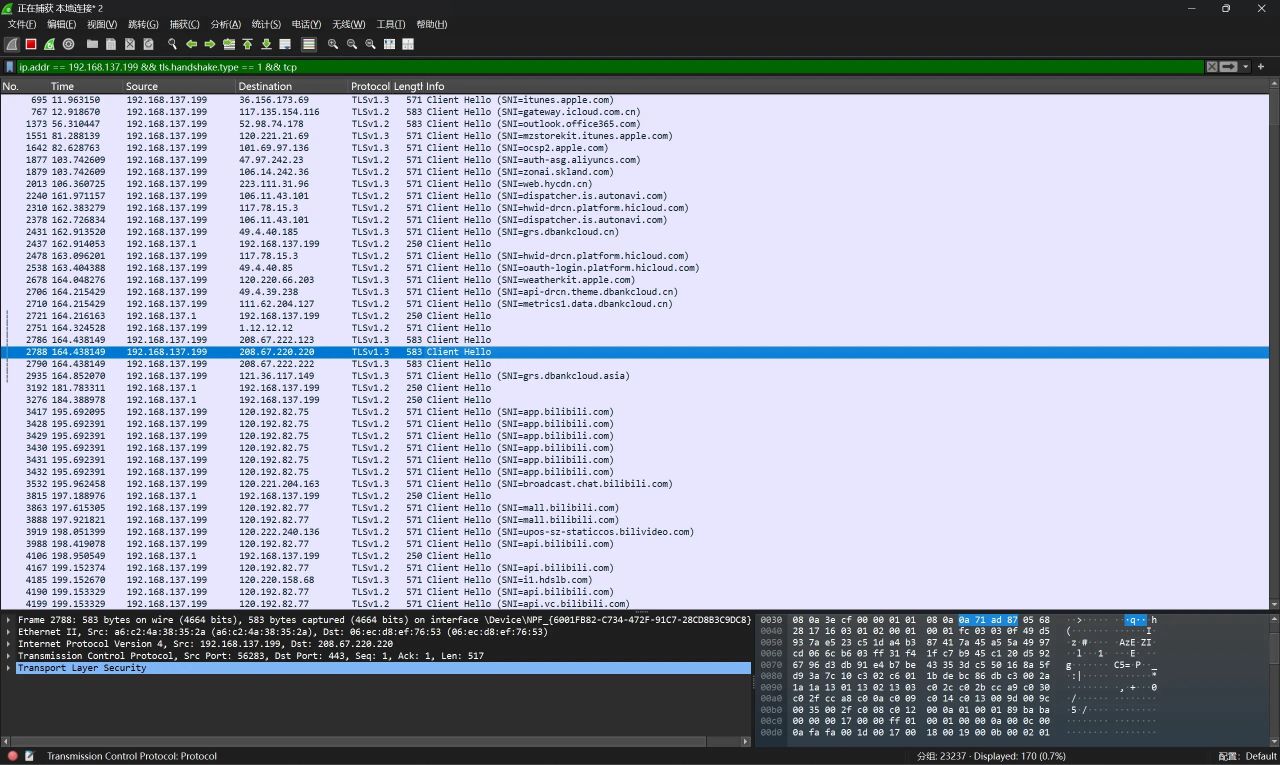Close the capture file
1280x765 pixels.
tap(130, 44)
